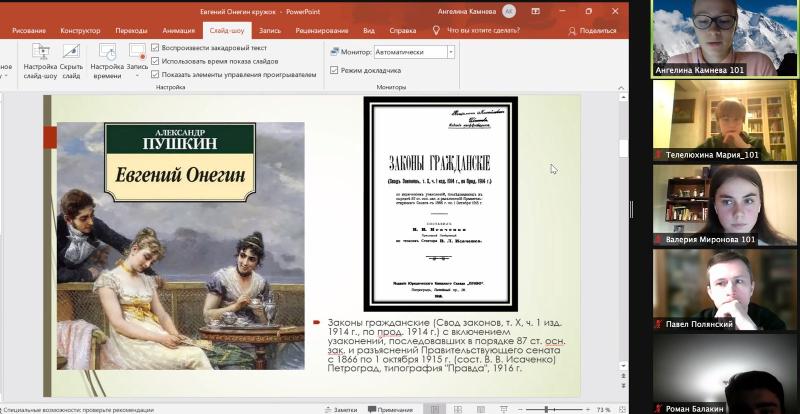The width and height of the screenshot is (800, 414).
Task: Click the video panel divider handle
Action: [632, 209]
